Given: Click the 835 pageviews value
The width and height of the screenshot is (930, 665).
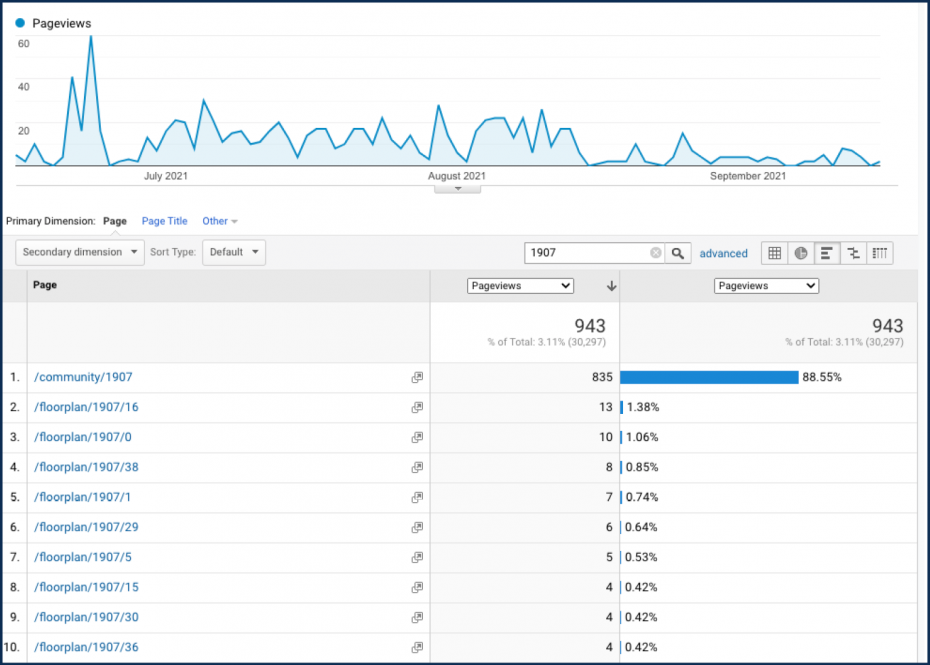Looking at the screenshot, I should coord(602,377).
